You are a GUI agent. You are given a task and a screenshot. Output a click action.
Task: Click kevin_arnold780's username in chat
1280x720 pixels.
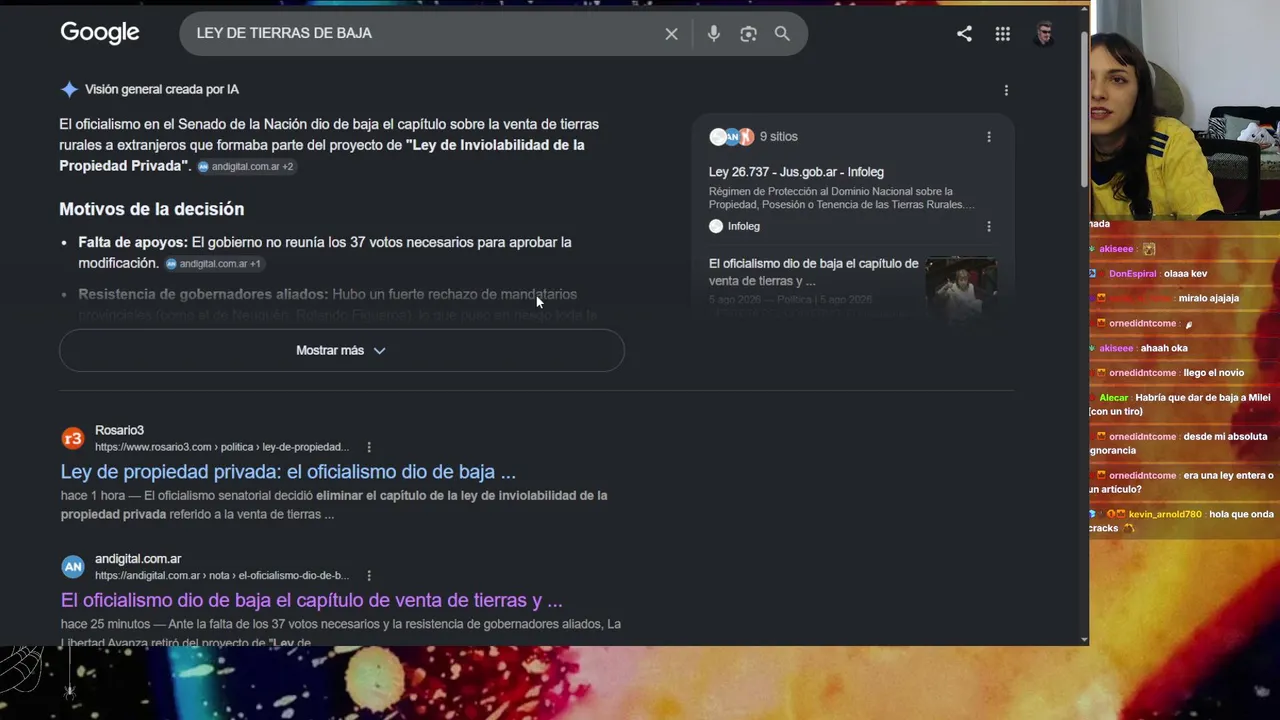(1165, 515)
